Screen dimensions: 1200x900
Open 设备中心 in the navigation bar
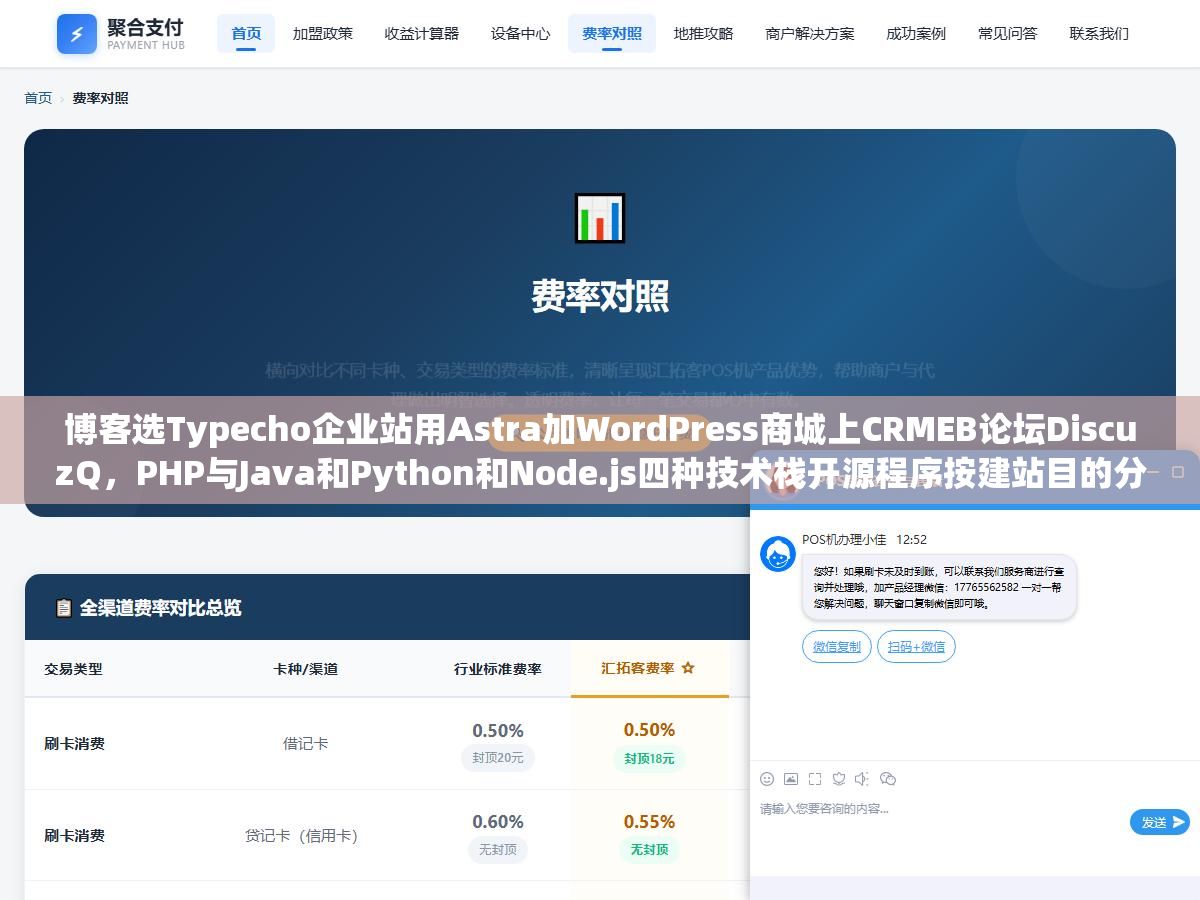(x=520, y=33)
